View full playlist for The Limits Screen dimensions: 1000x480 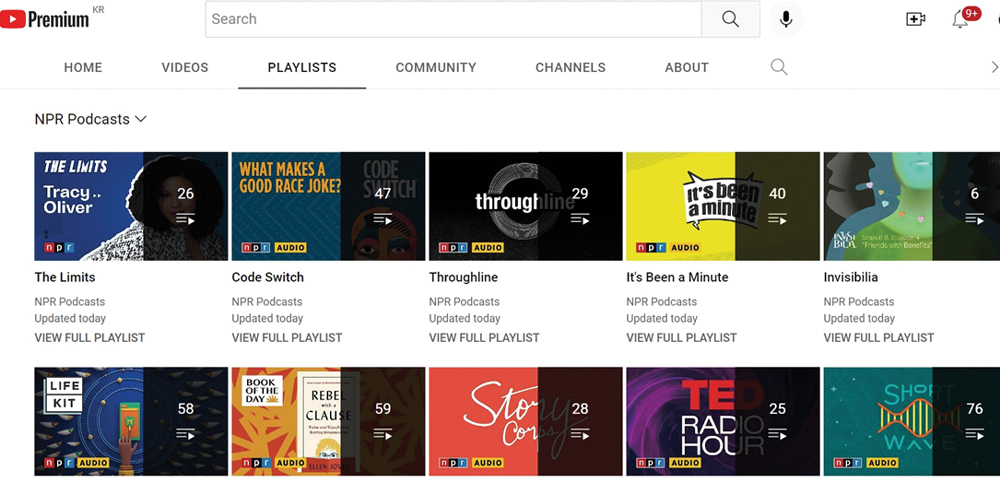(x=89, y=338)
